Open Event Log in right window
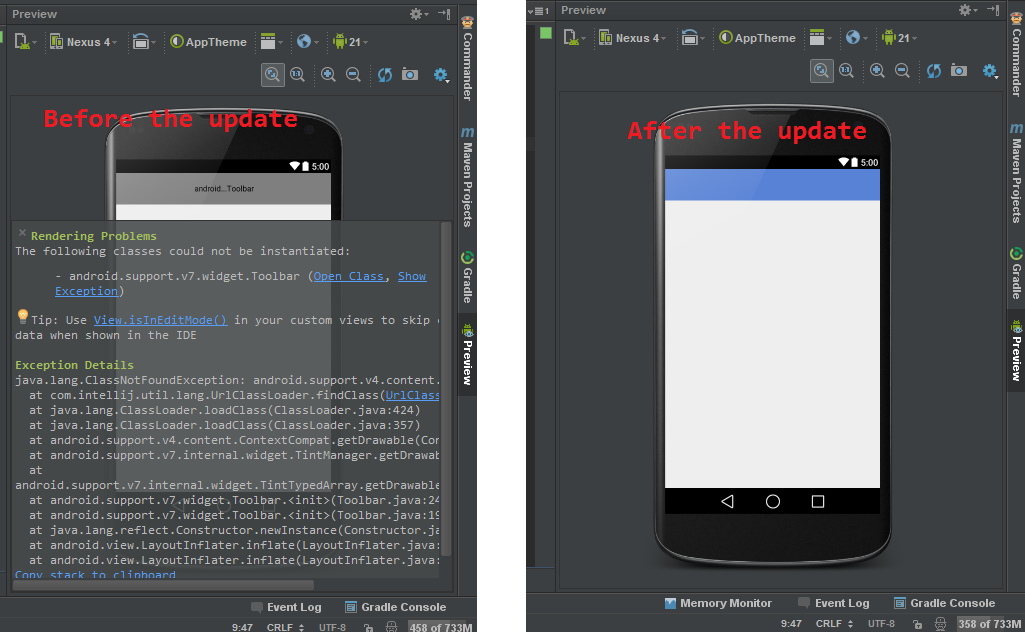The height and width of the screenshot is (632, 1025). (834, 603)
